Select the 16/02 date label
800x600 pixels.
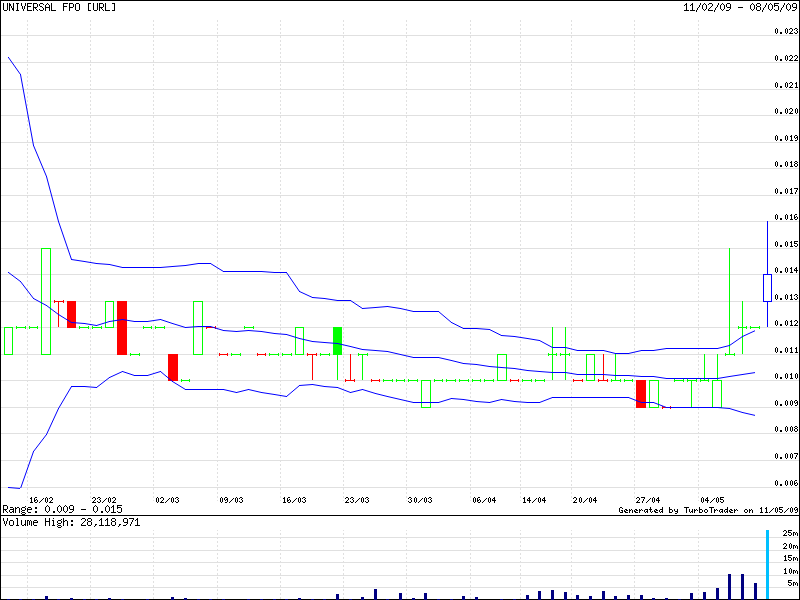[x=41, y=500]
